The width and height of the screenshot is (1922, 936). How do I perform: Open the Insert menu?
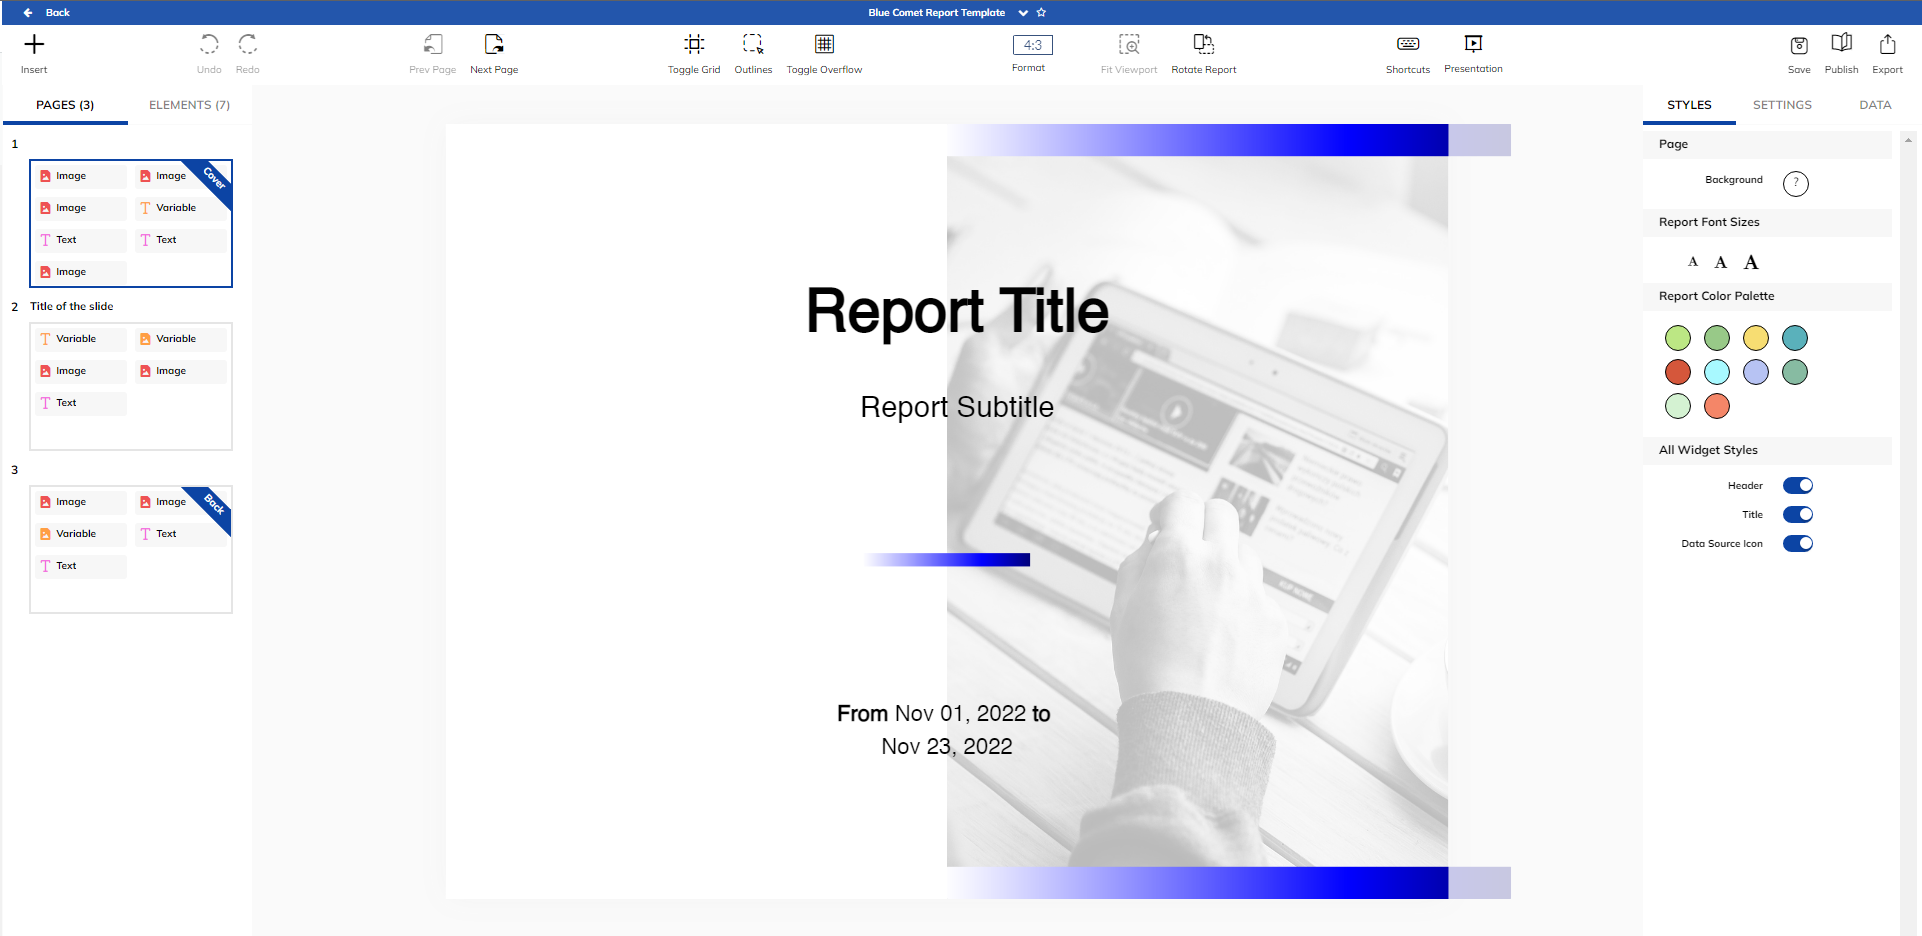click(34, 50)
